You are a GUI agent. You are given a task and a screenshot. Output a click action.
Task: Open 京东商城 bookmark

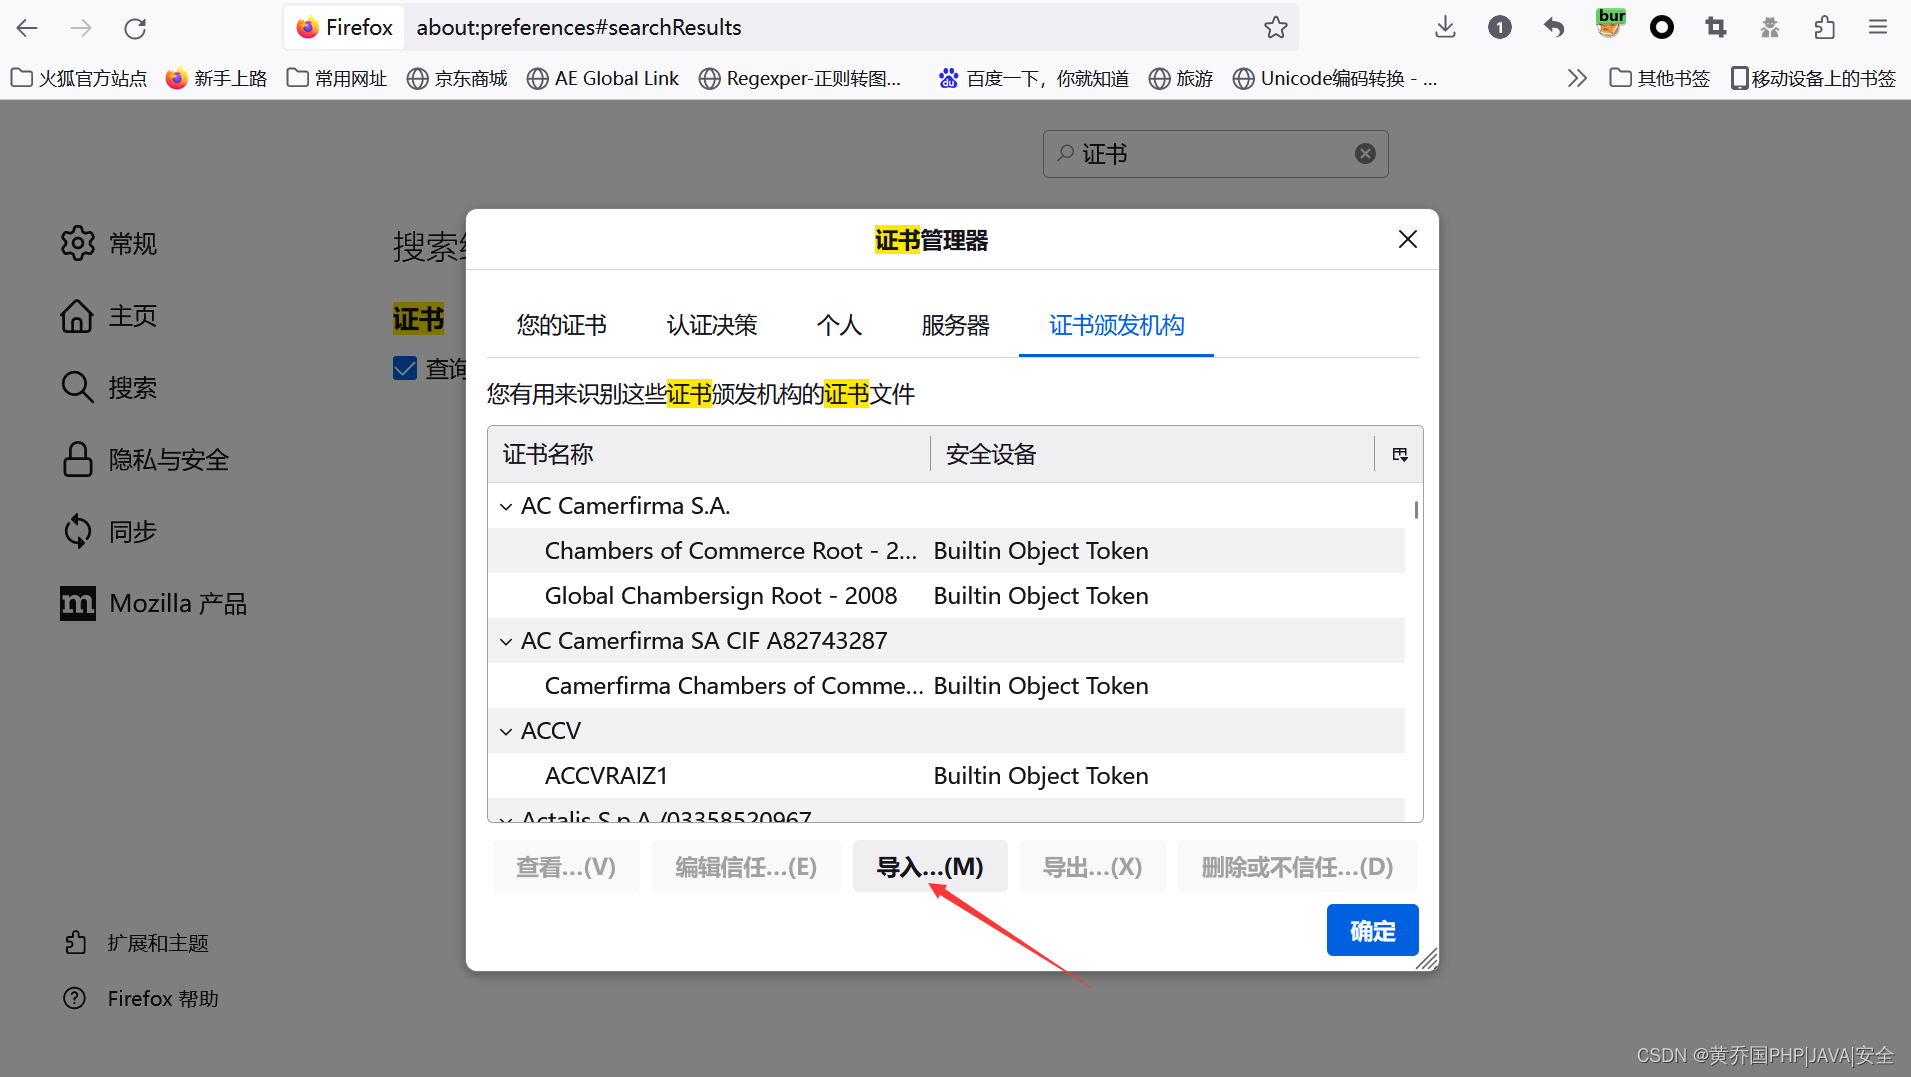tap(457, 78)
